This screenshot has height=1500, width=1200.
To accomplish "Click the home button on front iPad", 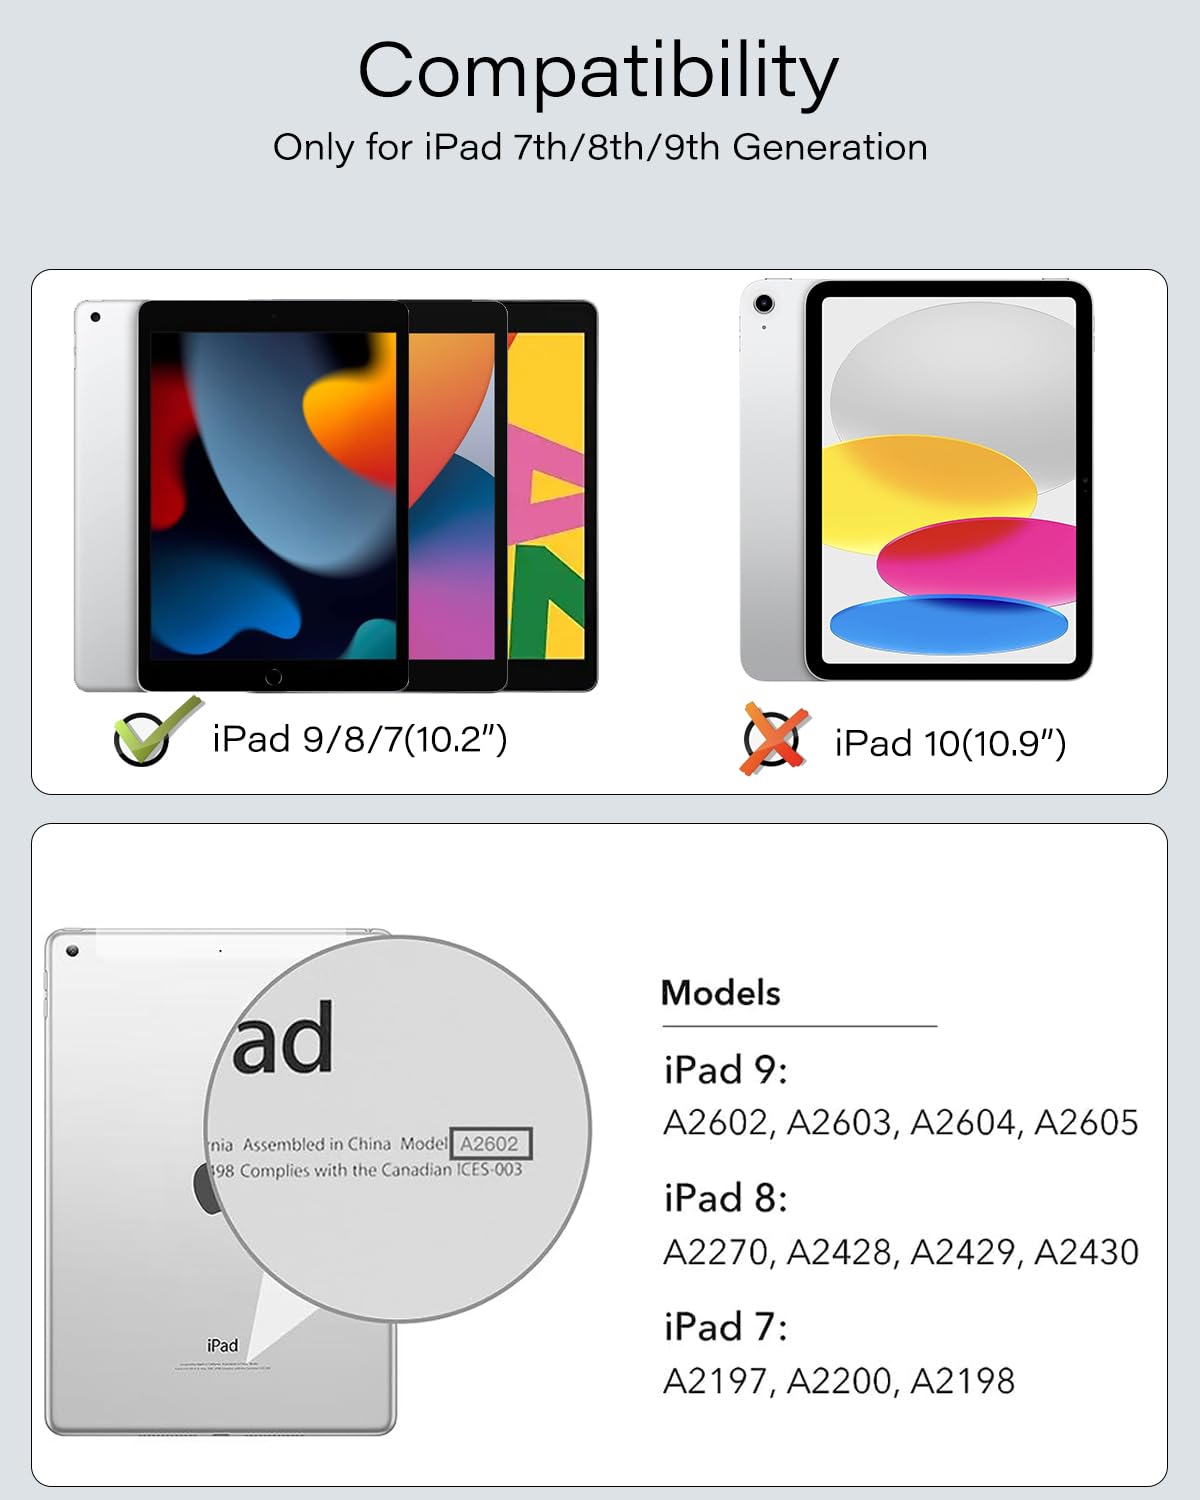I will pos(273,677).
